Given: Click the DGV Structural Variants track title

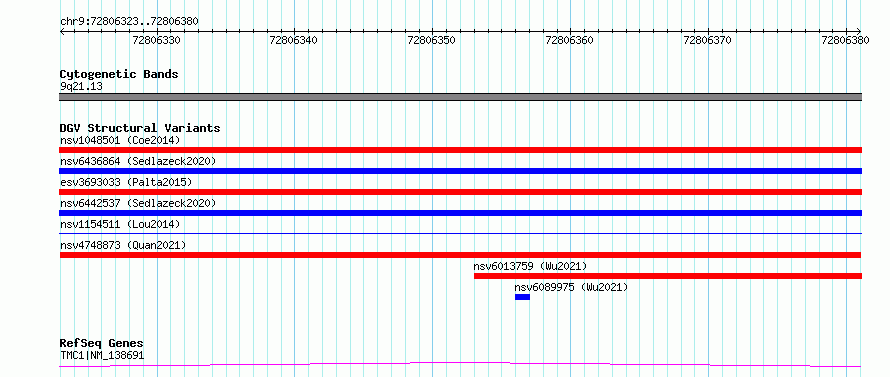Looking at the screenshot, I should coord(140,128).
